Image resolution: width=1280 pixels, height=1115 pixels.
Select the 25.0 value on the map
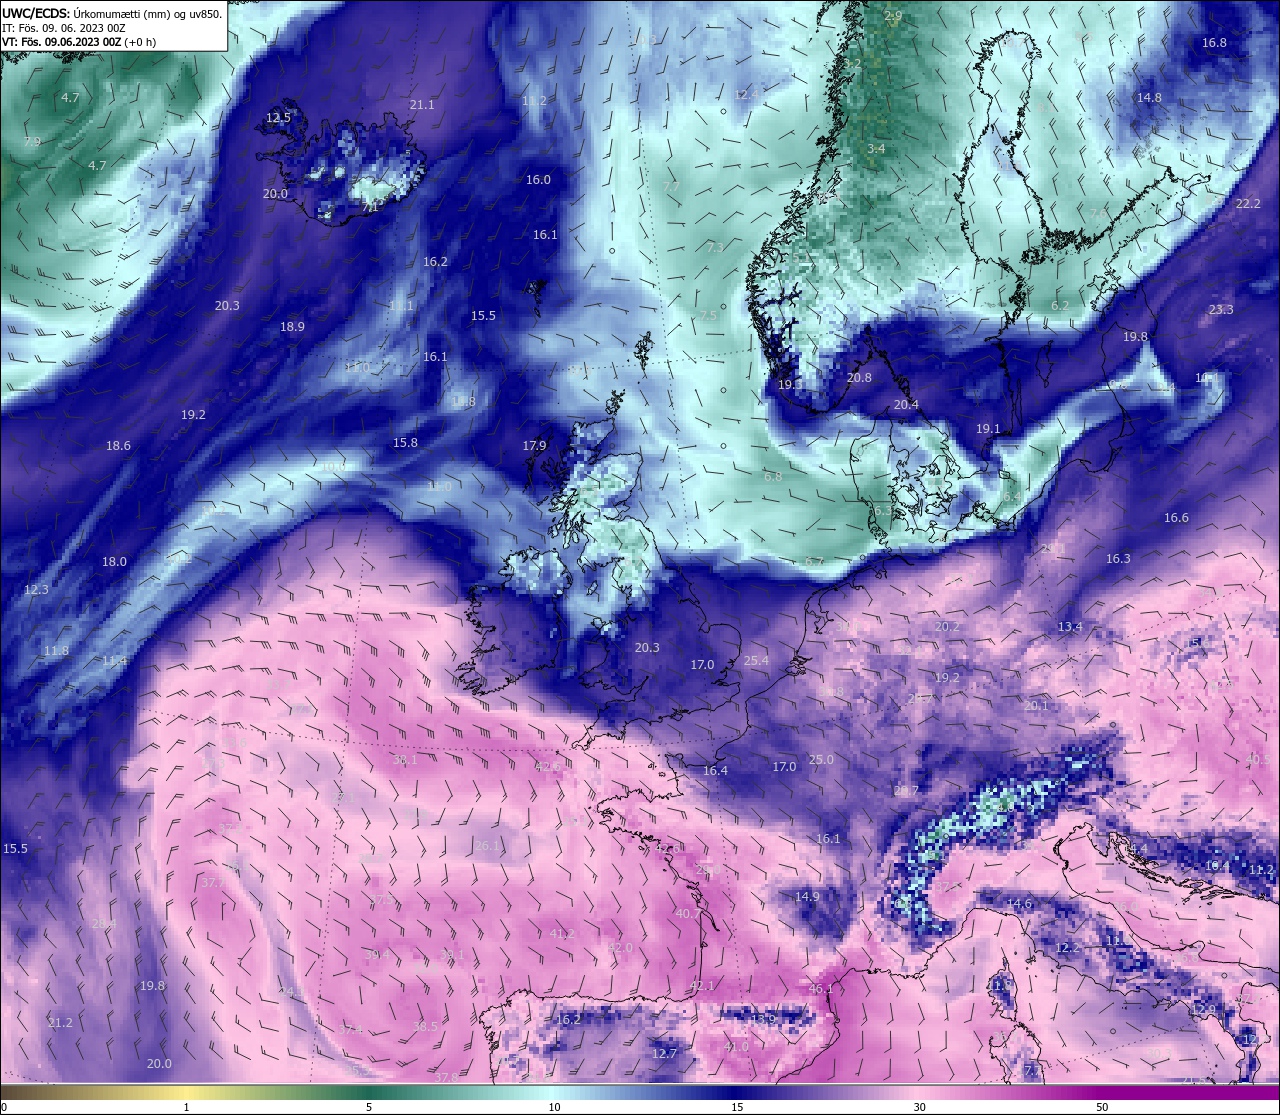point(821,760)
